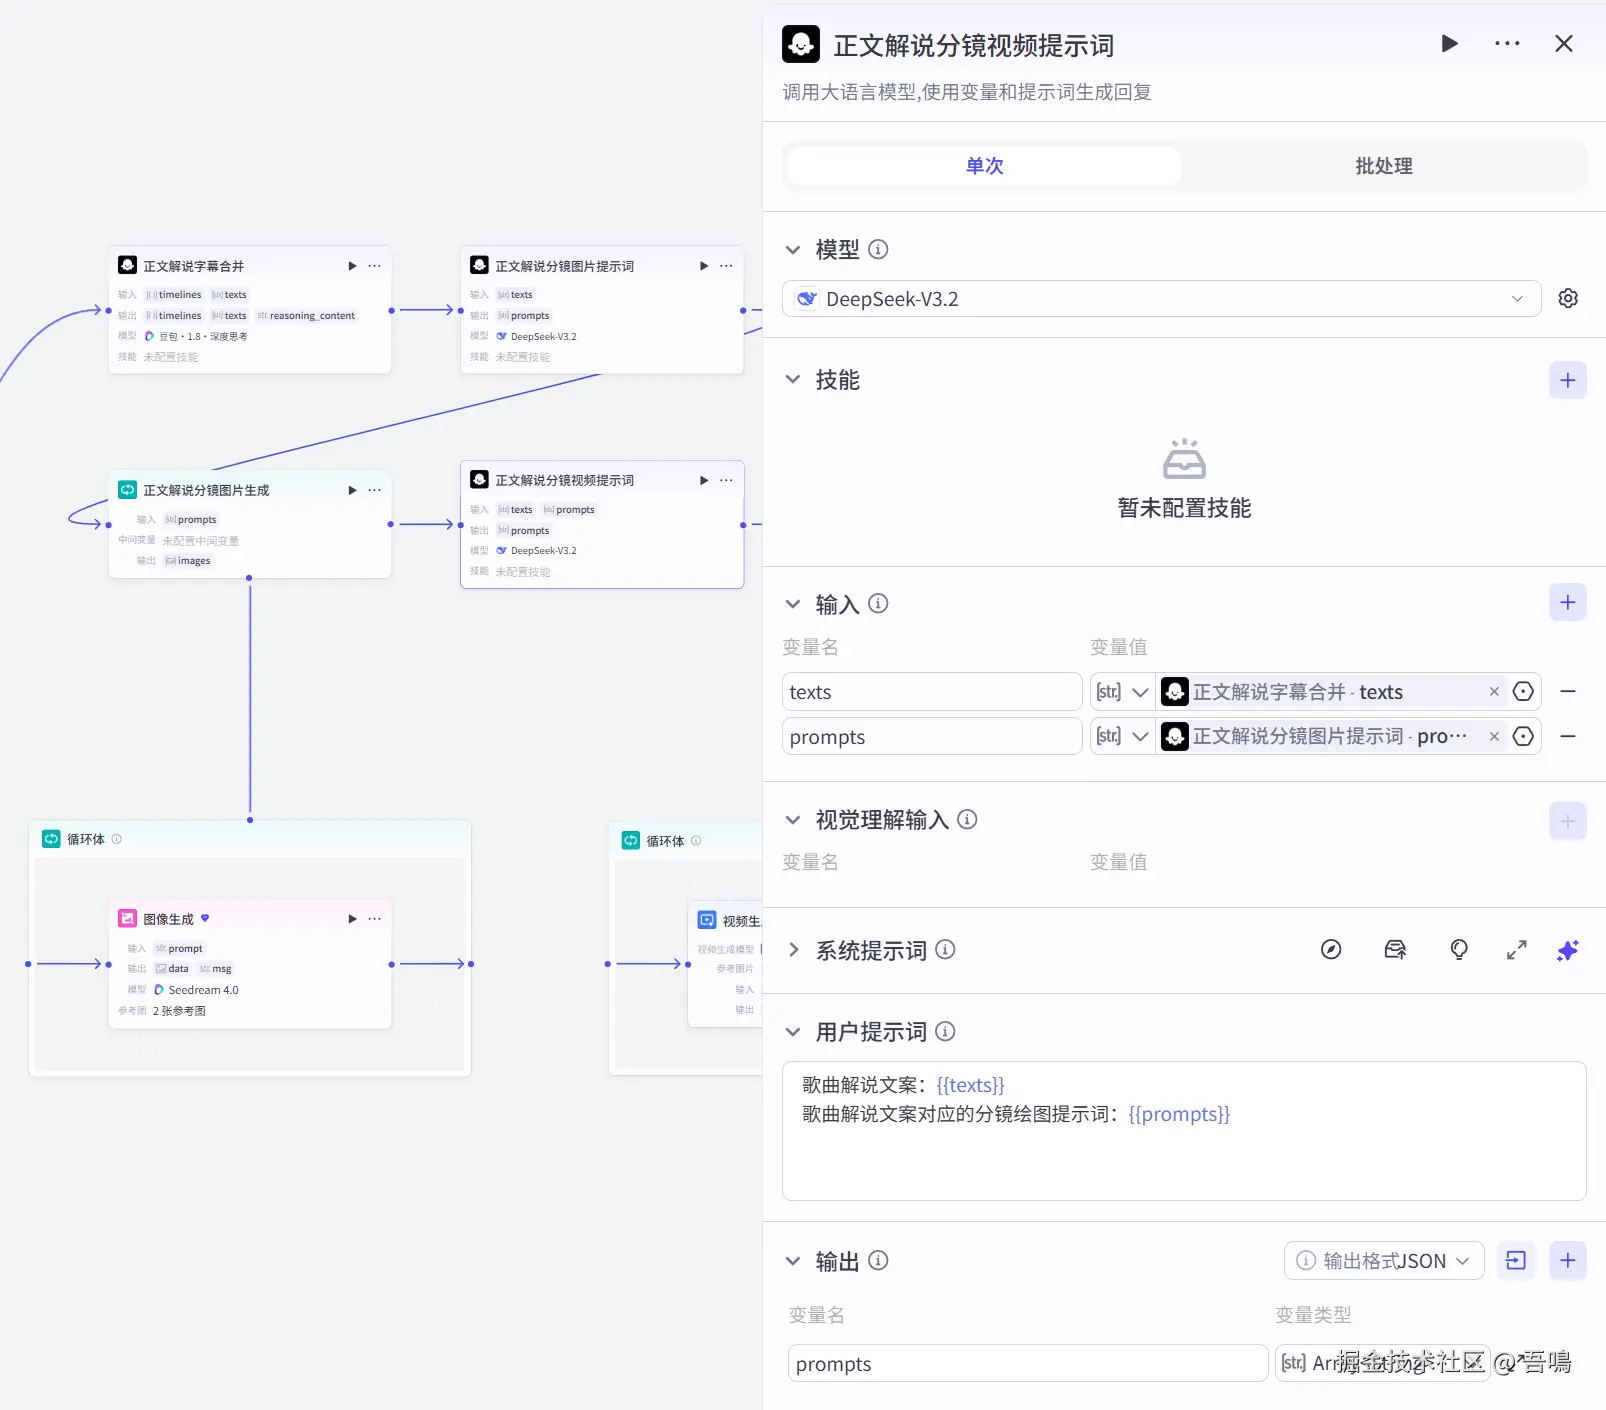The image size is (1606, 1410).
Task: Add a new input variable
Action: pos(1568,602)
